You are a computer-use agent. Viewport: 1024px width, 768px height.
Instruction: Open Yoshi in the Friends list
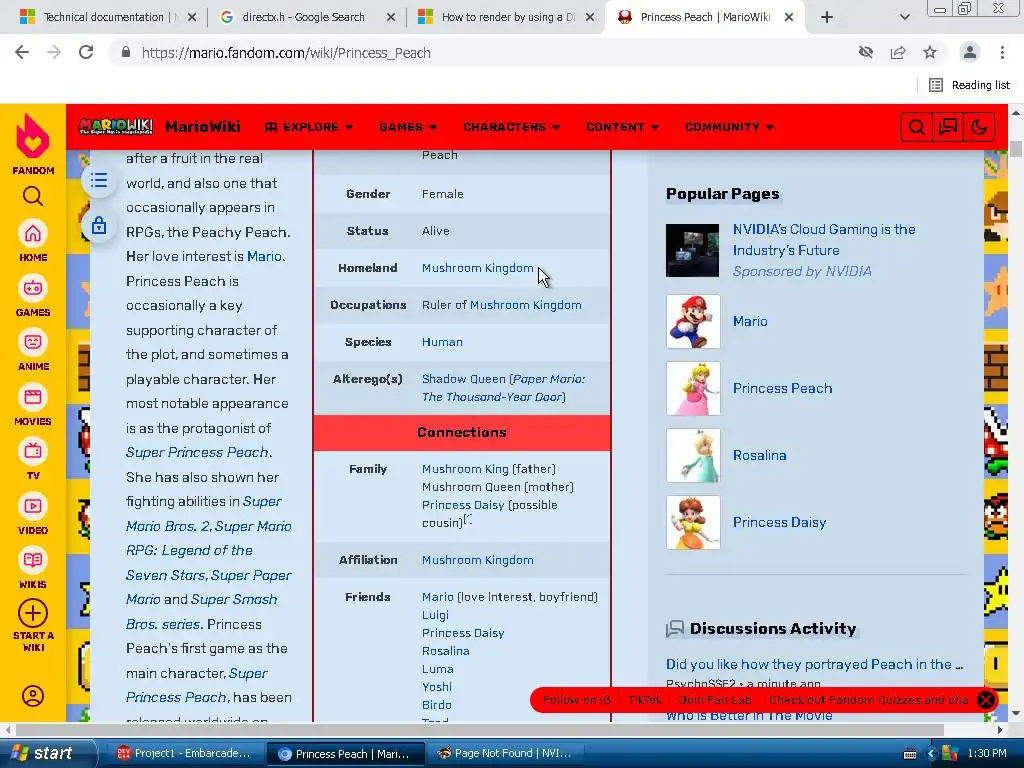point(437,686)
